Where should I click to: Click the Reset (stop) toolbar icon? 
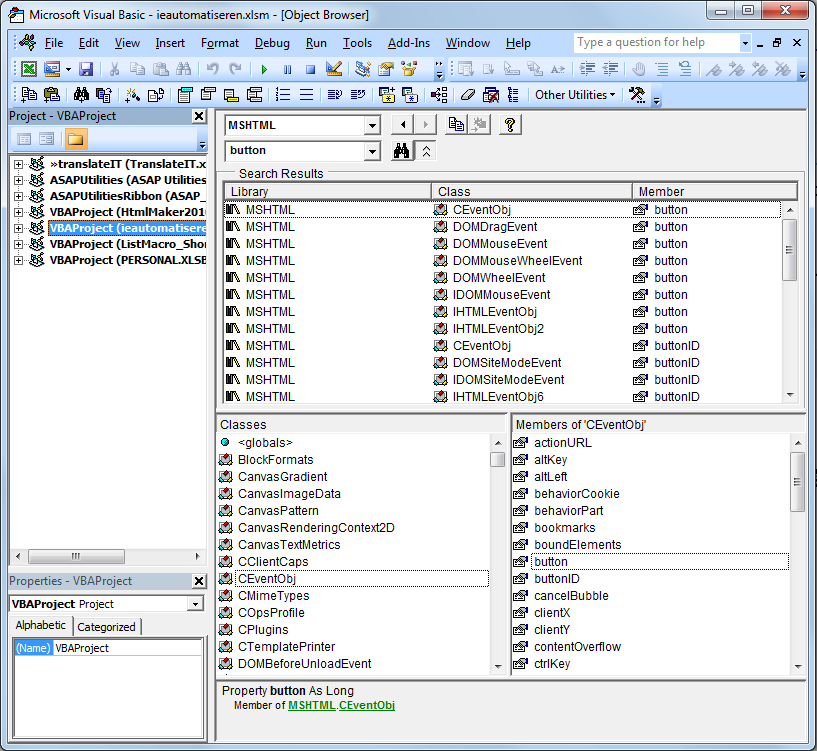tap(311, 69)
